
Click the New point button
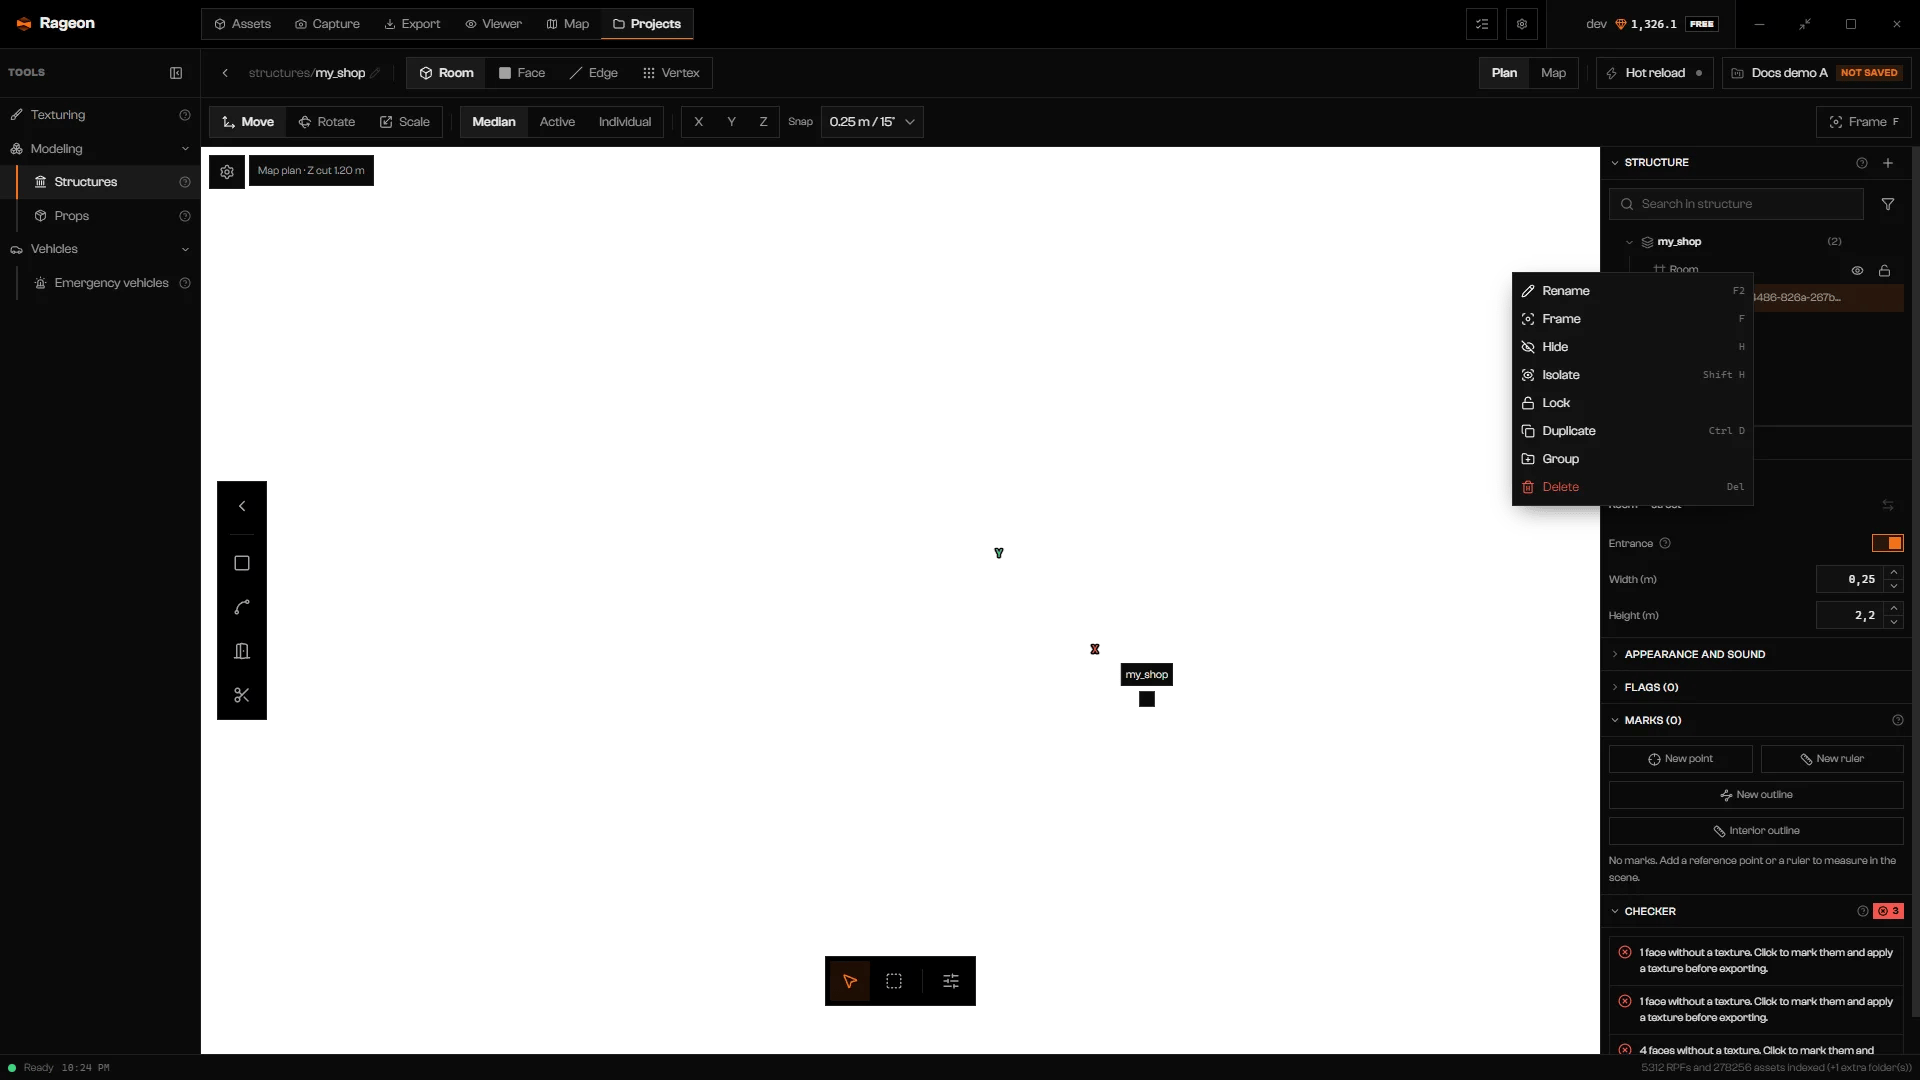(1680, 759)
